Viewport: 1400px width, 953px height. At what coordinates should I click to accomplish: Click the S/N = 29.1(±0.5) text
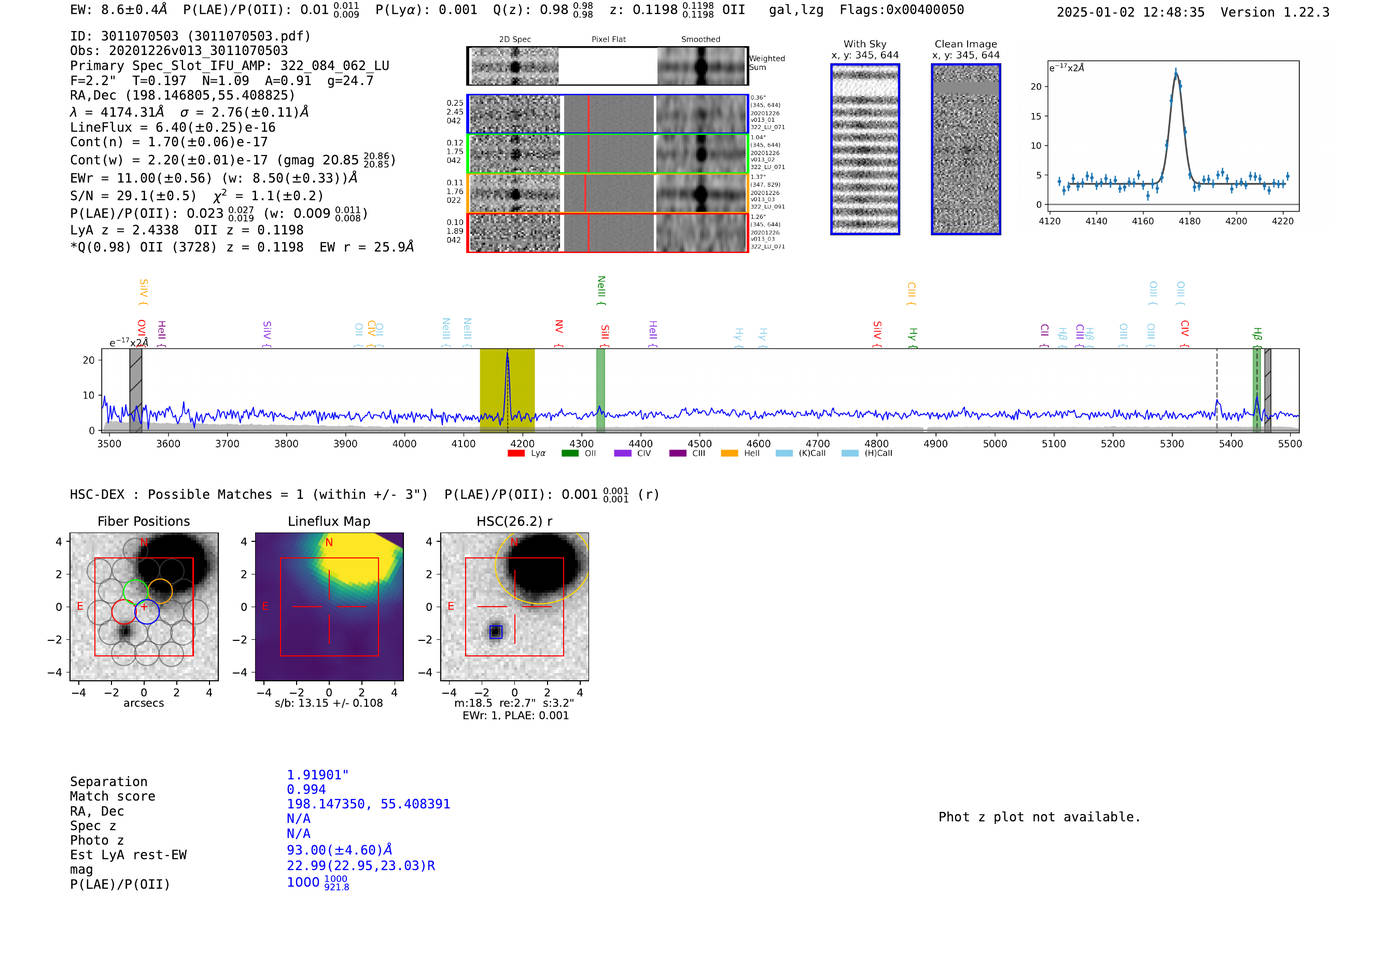[133, 196]
